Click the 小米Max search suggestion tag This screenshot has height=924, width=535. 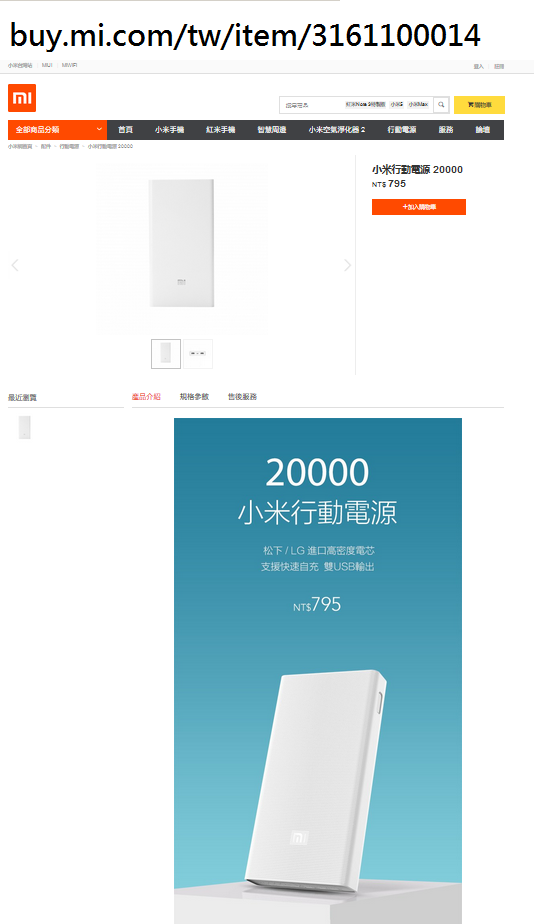pyautogui.click(x=419, y=104)
